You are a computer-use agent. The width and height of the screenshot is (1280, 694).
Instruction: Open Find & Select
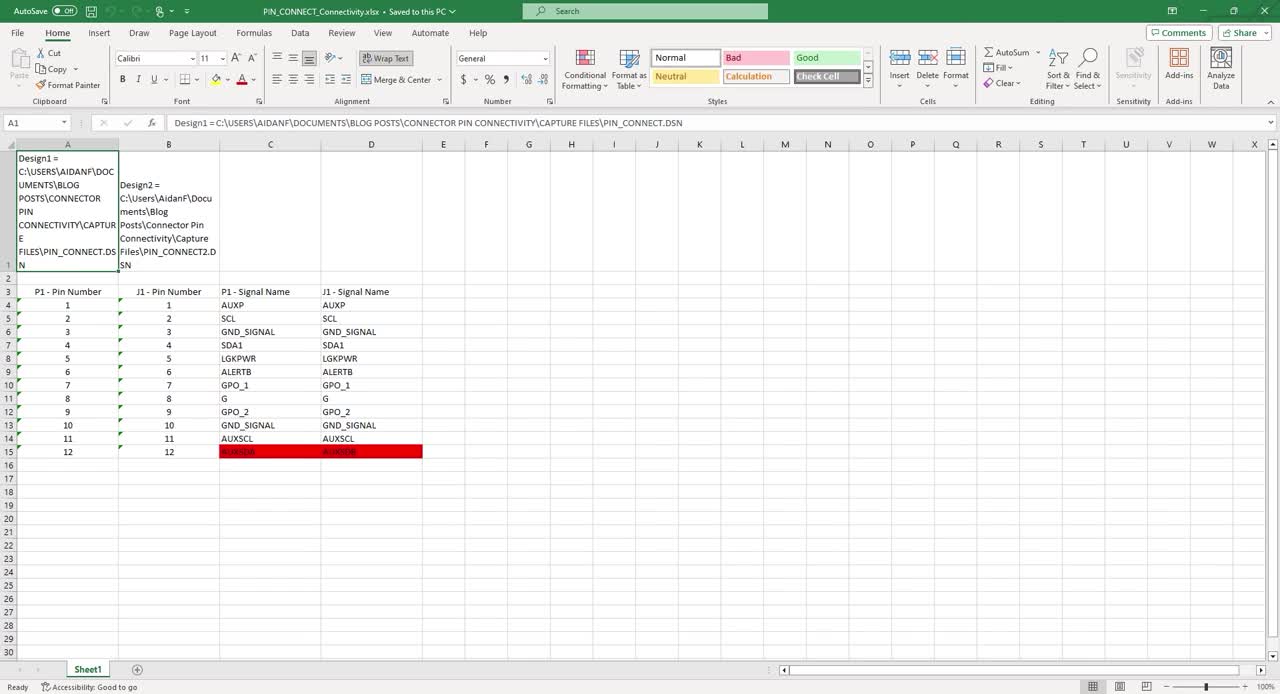click(1088, 68)
